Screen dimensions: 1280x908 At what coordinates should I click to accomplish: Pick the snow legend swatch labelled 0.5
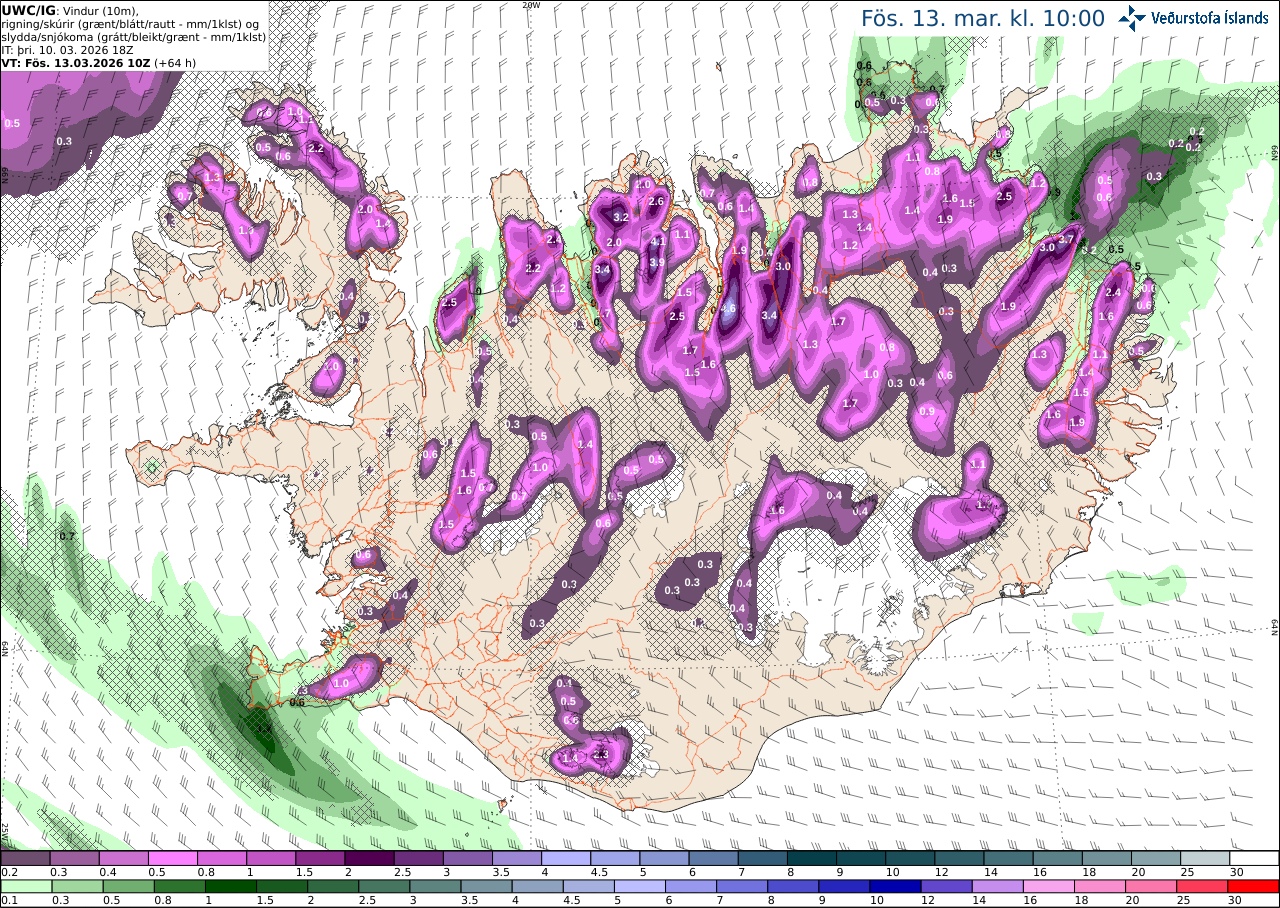172,858
